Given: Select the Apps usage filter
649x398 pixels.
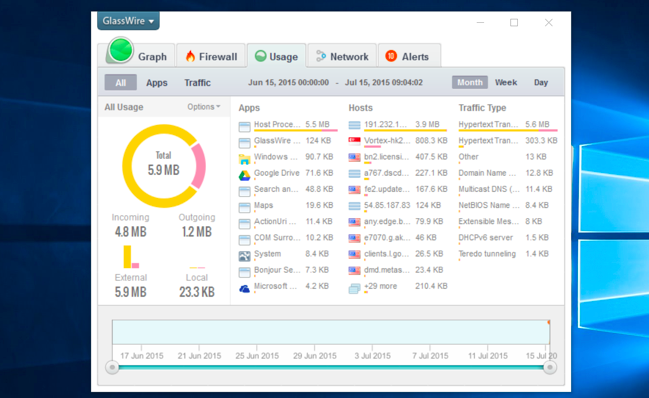Looking at the screenshot, I should click(156, 83).
